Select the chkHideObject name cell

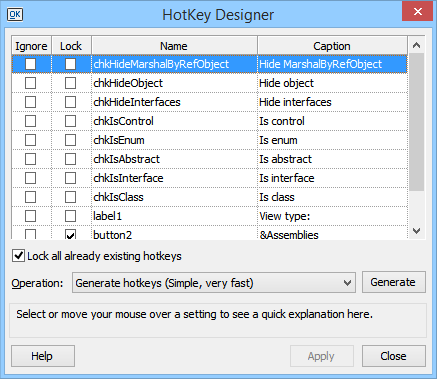(x=174, y=83)
